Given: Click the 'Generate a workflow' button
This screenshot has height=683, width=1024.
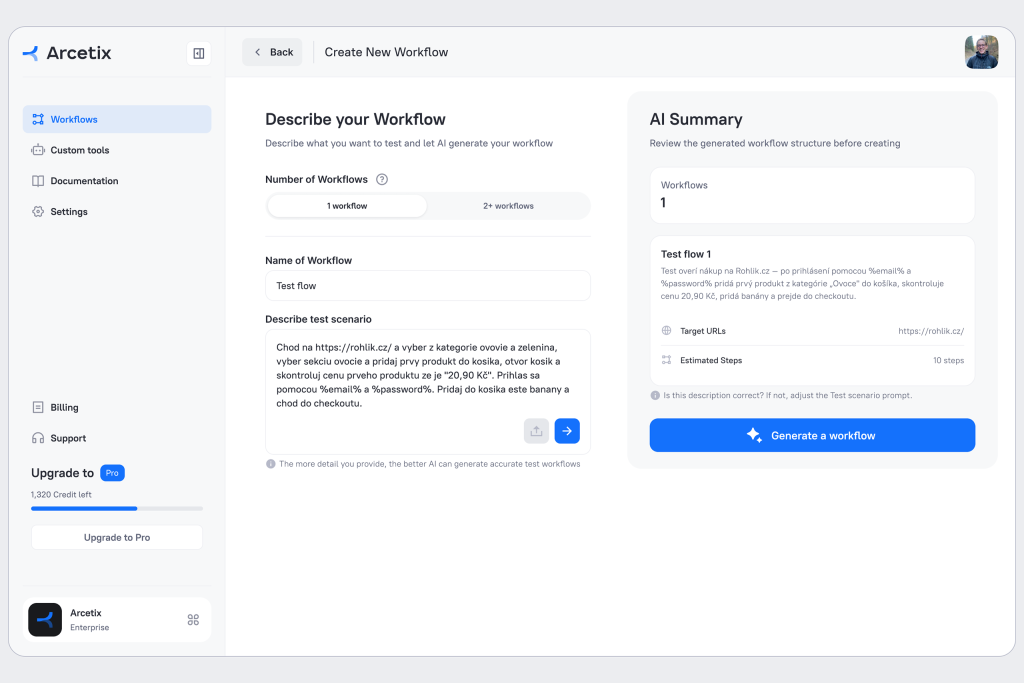Looking at the screenshot, I should click(812, 435).
